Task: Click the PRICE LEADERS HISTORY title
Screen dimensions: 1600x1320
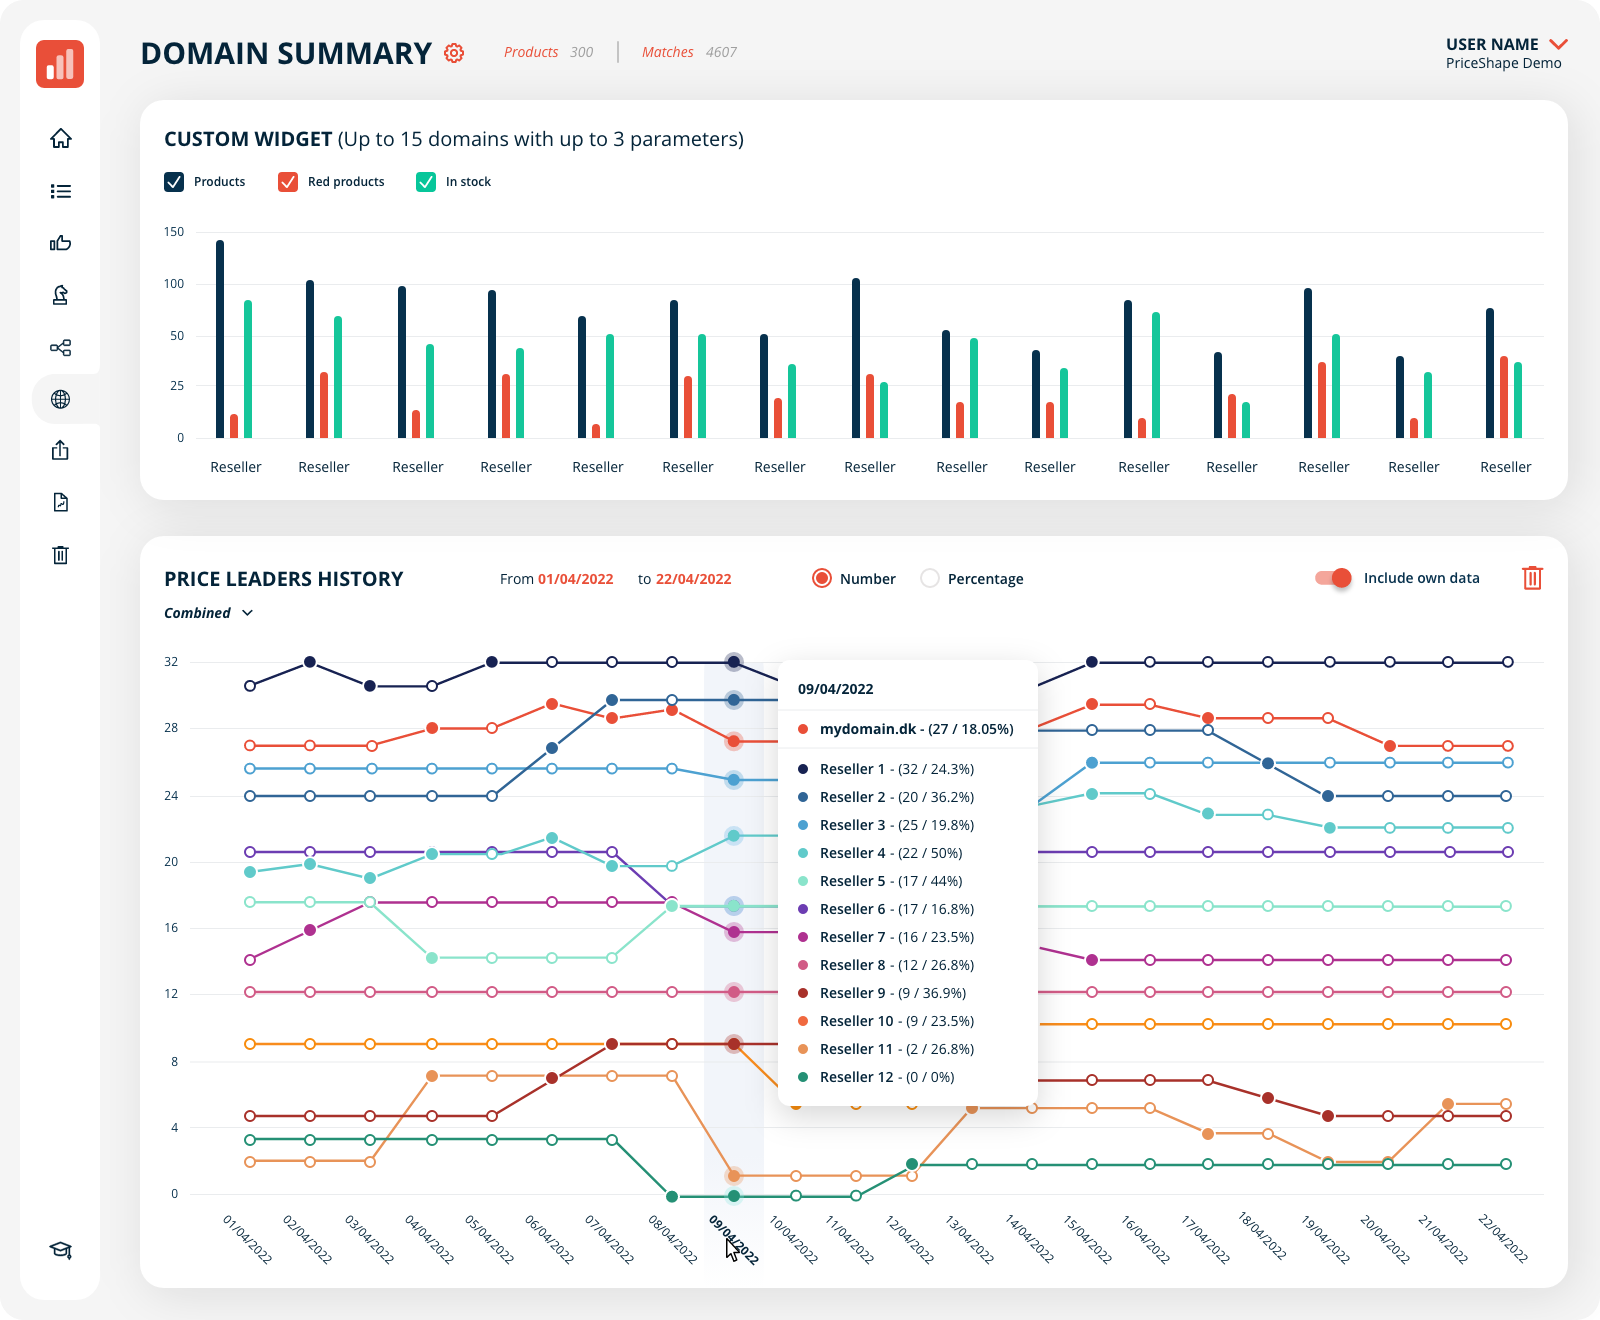Action: 284,579
